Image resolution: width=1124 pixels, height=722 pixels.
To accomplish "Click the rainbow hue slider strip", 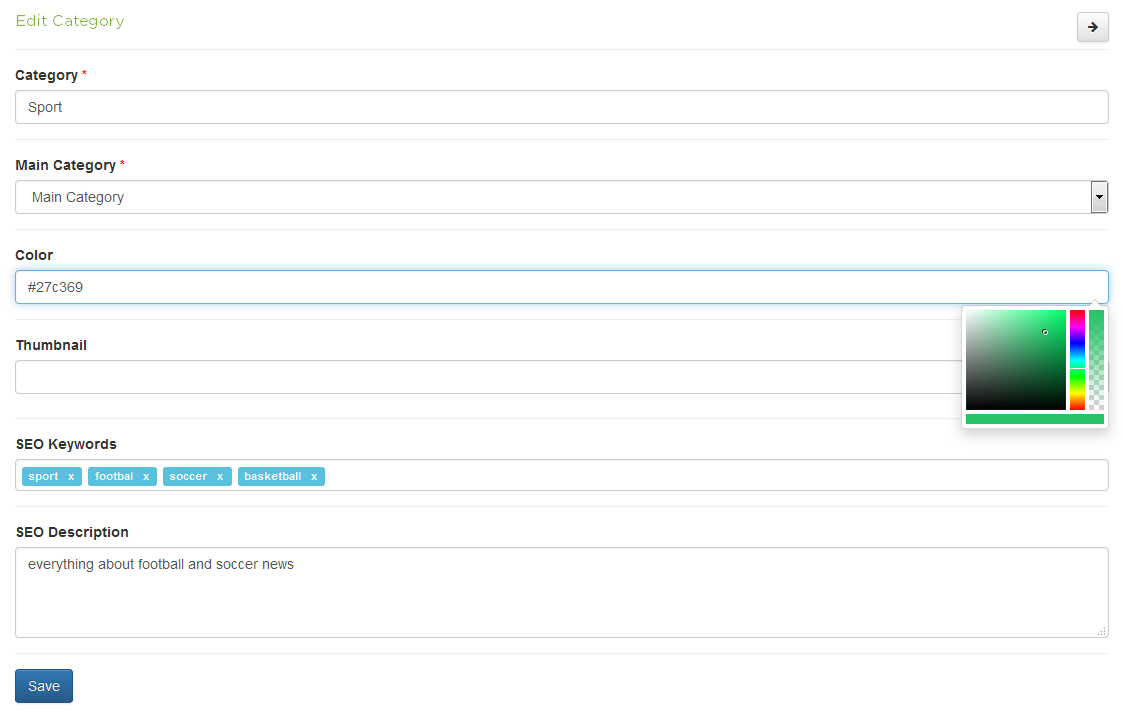I will pyautogui.click(x=1077, y=360).
